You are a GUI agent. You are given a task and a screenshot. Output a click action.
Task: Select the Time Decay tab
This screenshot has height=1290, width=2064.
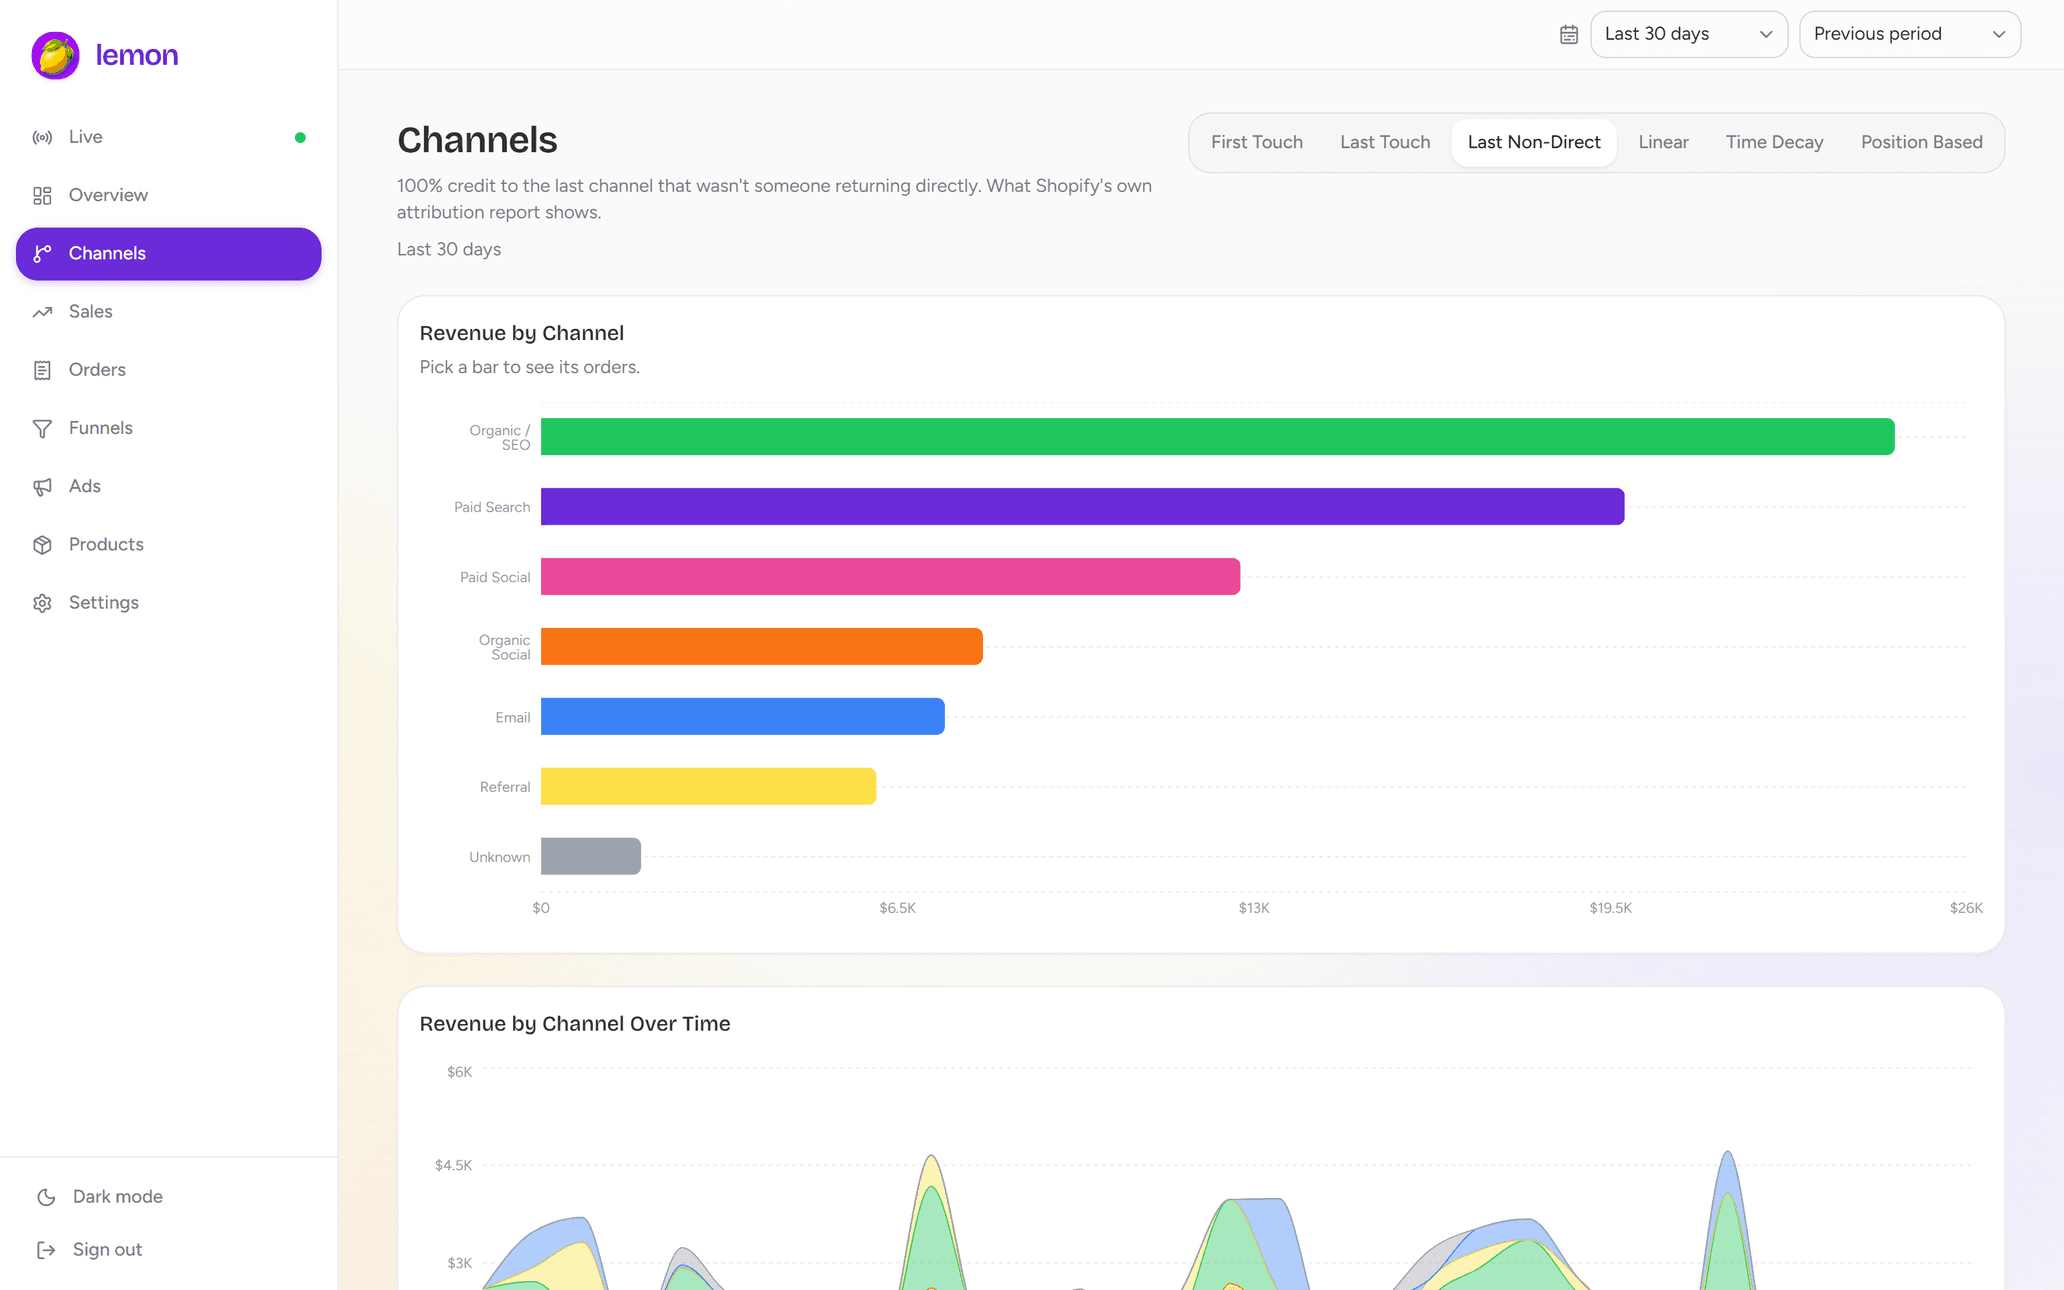[x=1774, y=142]
